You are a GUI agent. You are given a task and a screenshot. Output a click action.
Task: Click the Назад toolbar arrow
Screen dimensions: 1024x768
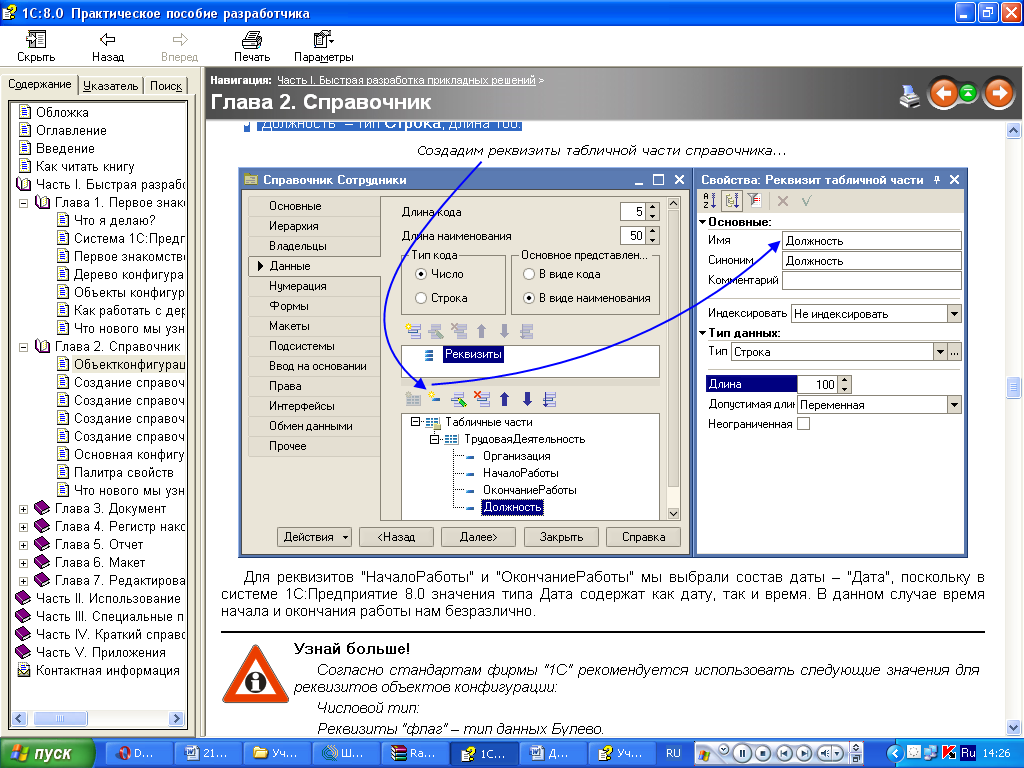pos(107,40)
